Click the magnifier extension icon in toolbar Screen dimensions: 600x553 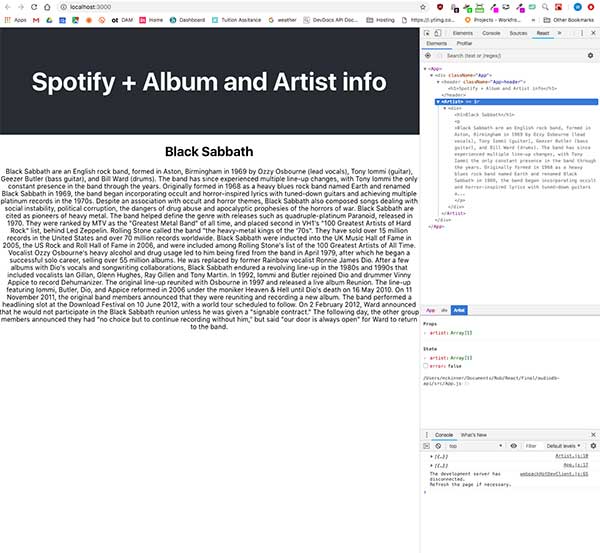[x=545, y=7]
